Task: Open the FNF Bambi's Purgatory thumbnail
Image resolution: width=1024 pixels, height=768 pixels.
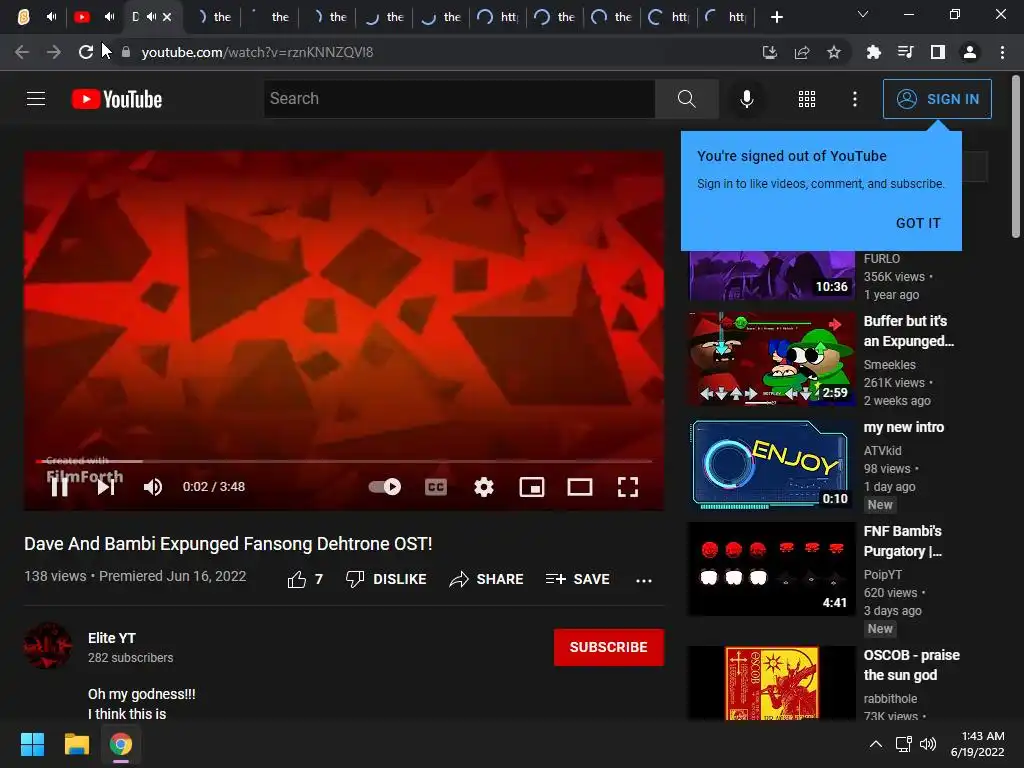Action: click(x=772, y=569)
